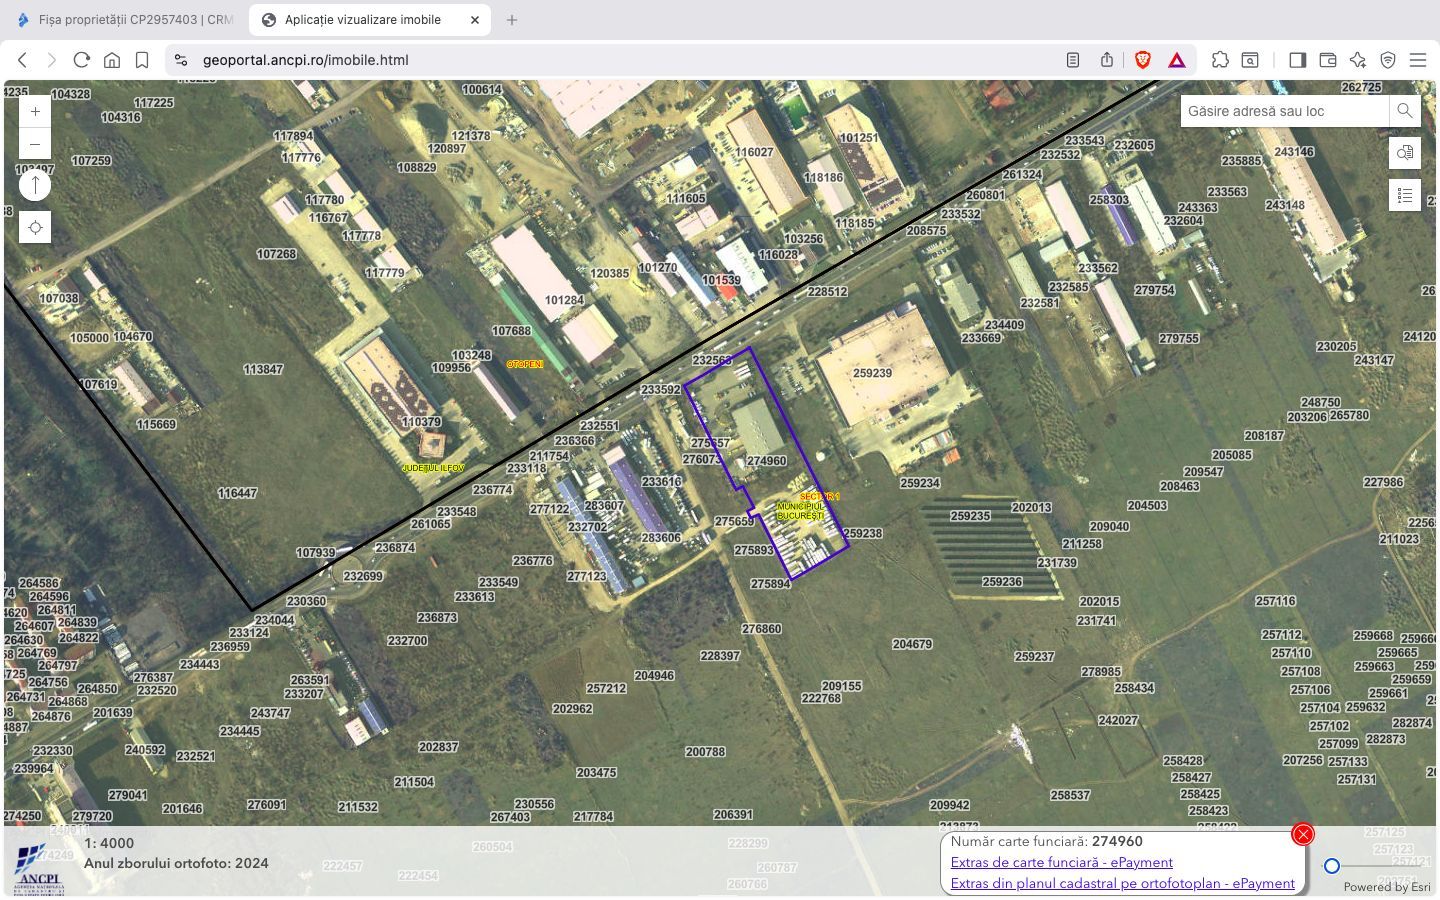This screenshot has width=1440, height=900.
Task: Open Extras din planul cadastral ePayment link
Action: click(1122, 883)
